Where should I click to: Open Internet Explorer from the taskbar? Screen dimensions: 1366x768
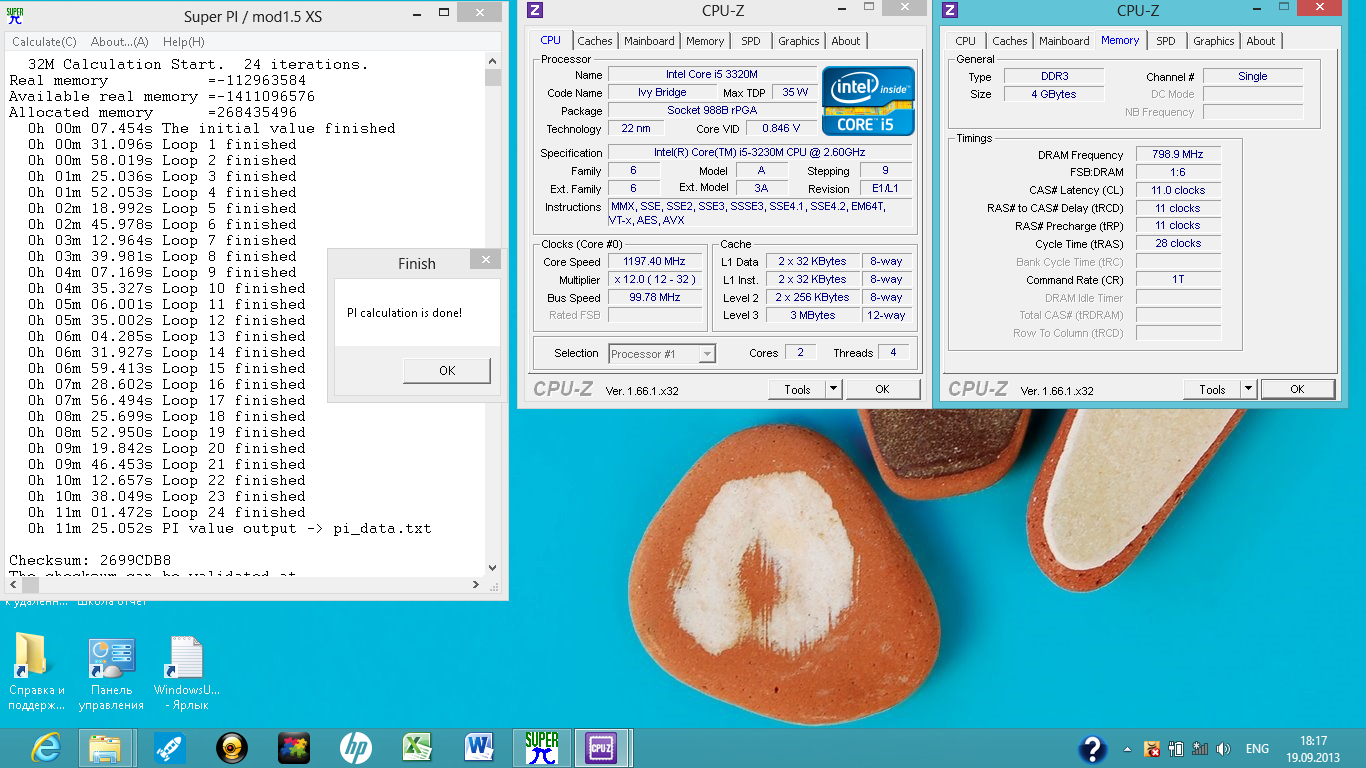tap(46, 748)
